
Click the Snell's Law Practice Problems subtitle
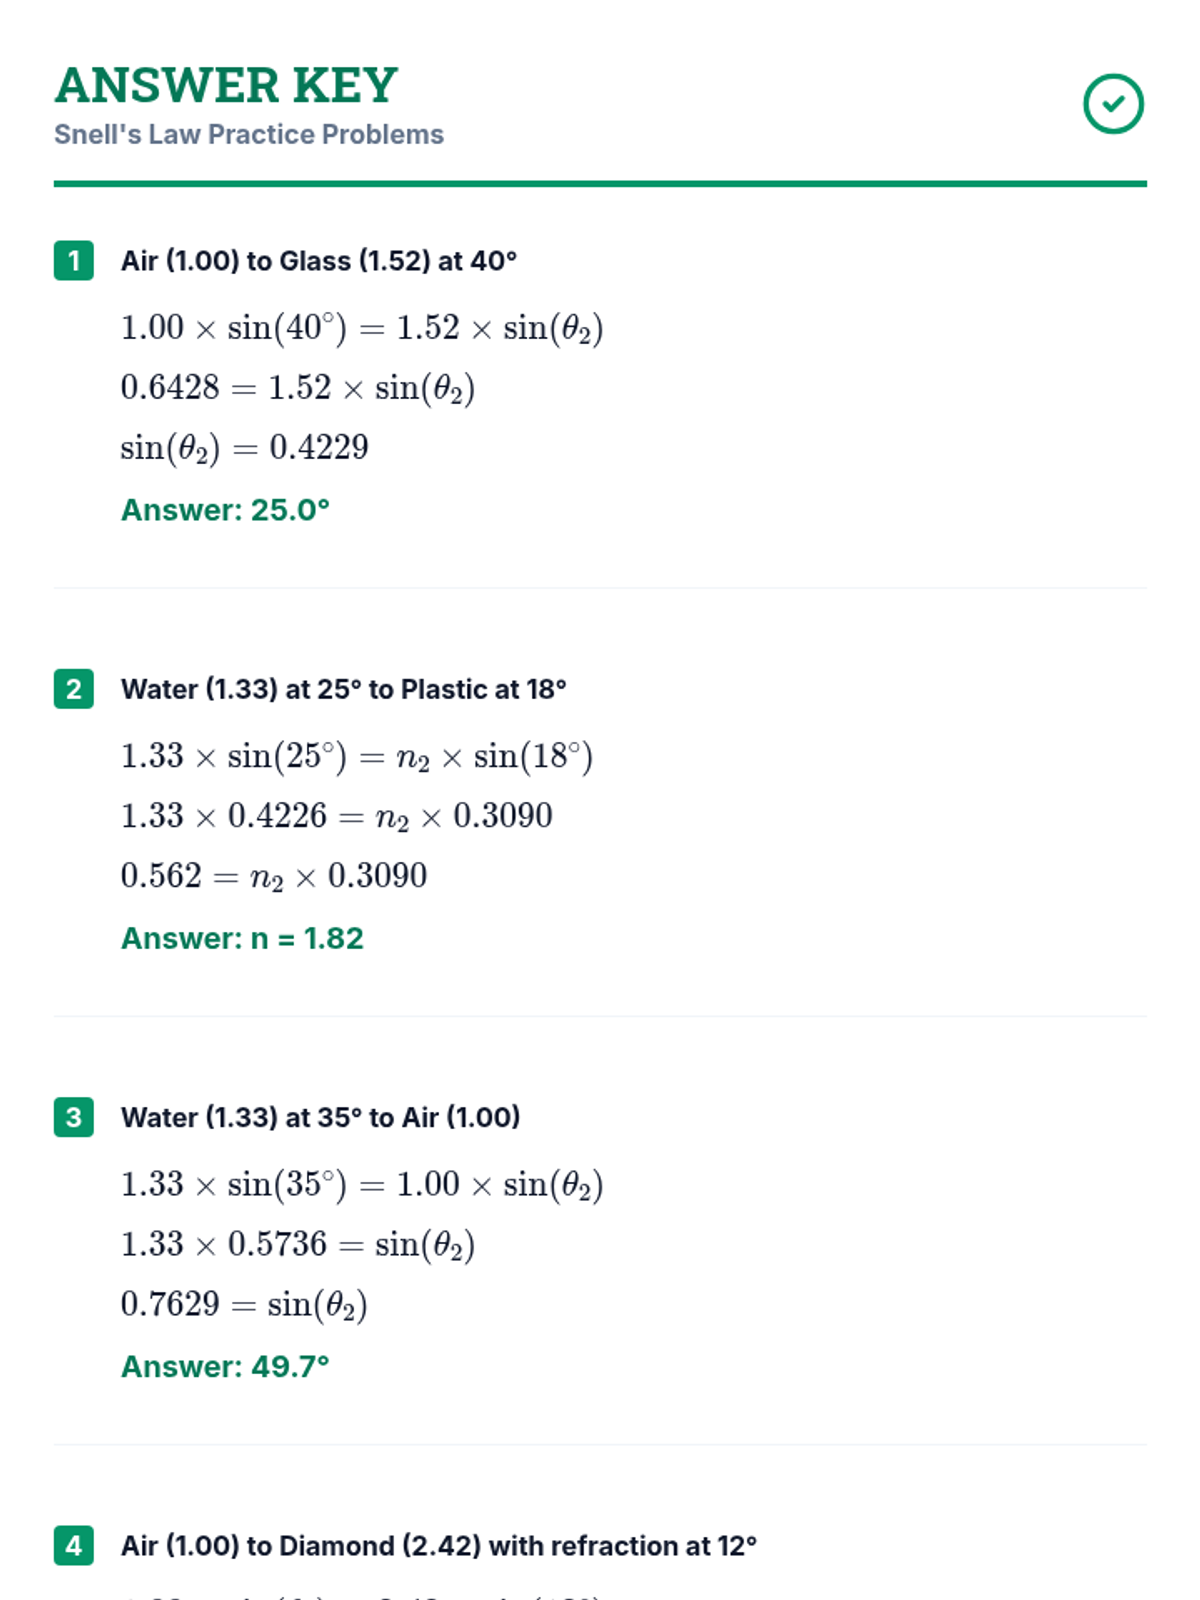tap(249, 134)
